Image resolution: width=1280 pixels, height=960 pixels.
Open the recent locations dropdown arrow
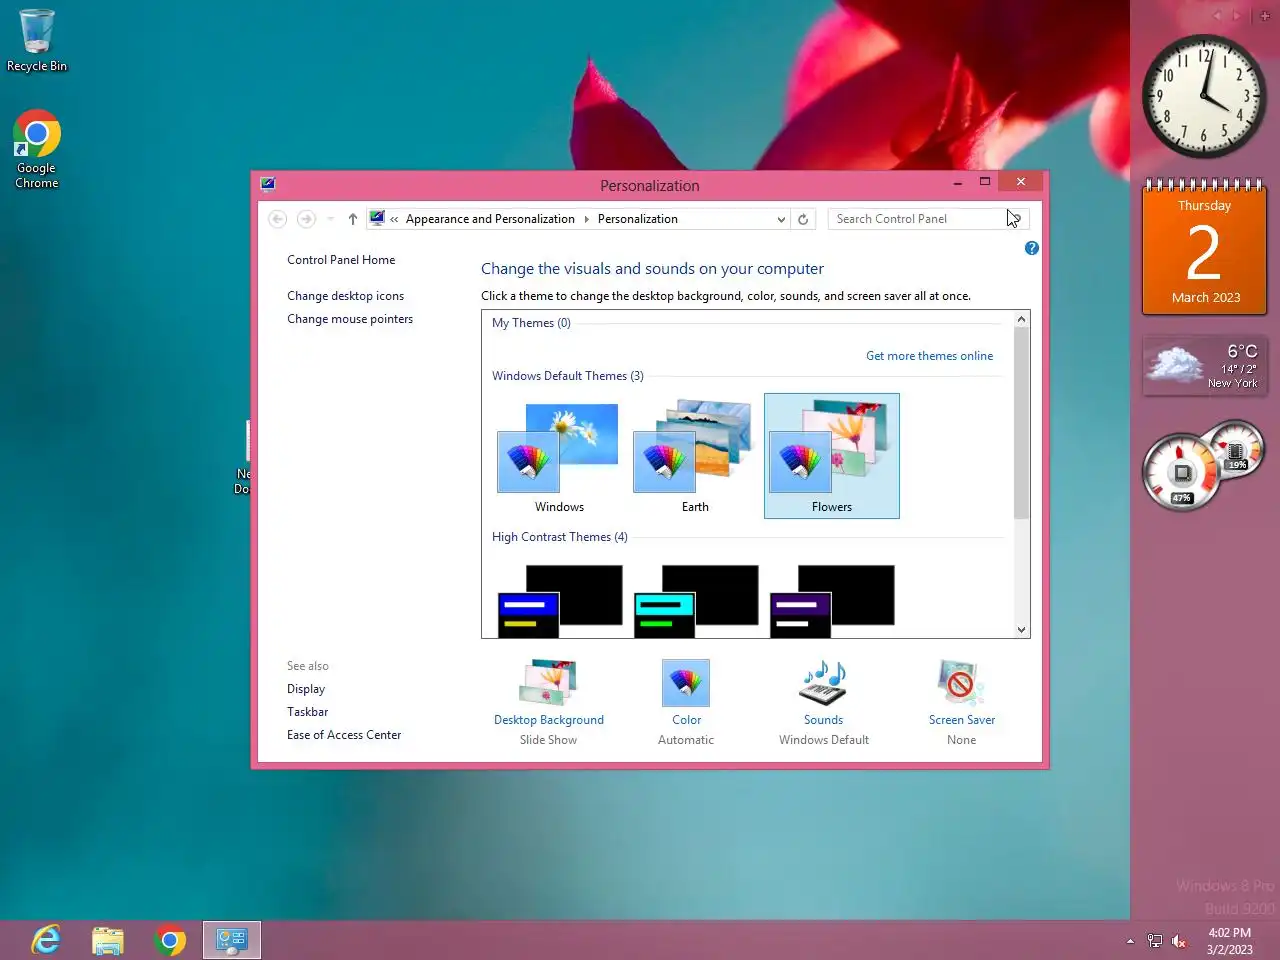coord(330,219)
